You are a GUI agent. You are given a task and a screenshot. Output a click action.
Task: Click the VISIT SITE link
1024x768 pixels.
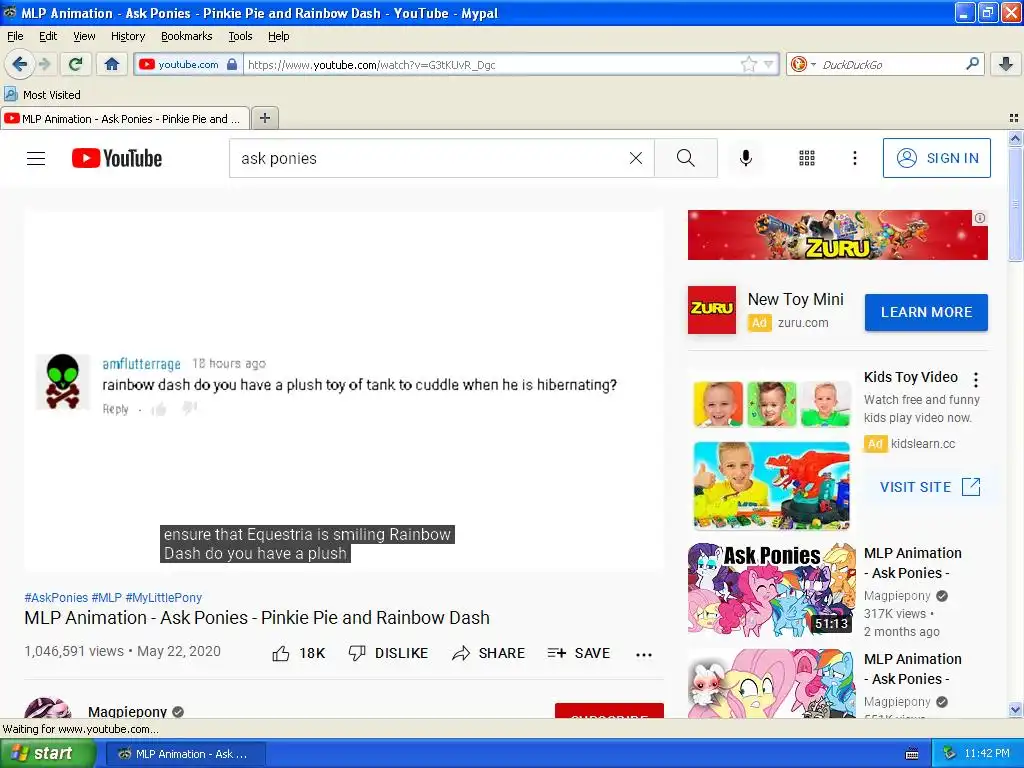point(930,487)
